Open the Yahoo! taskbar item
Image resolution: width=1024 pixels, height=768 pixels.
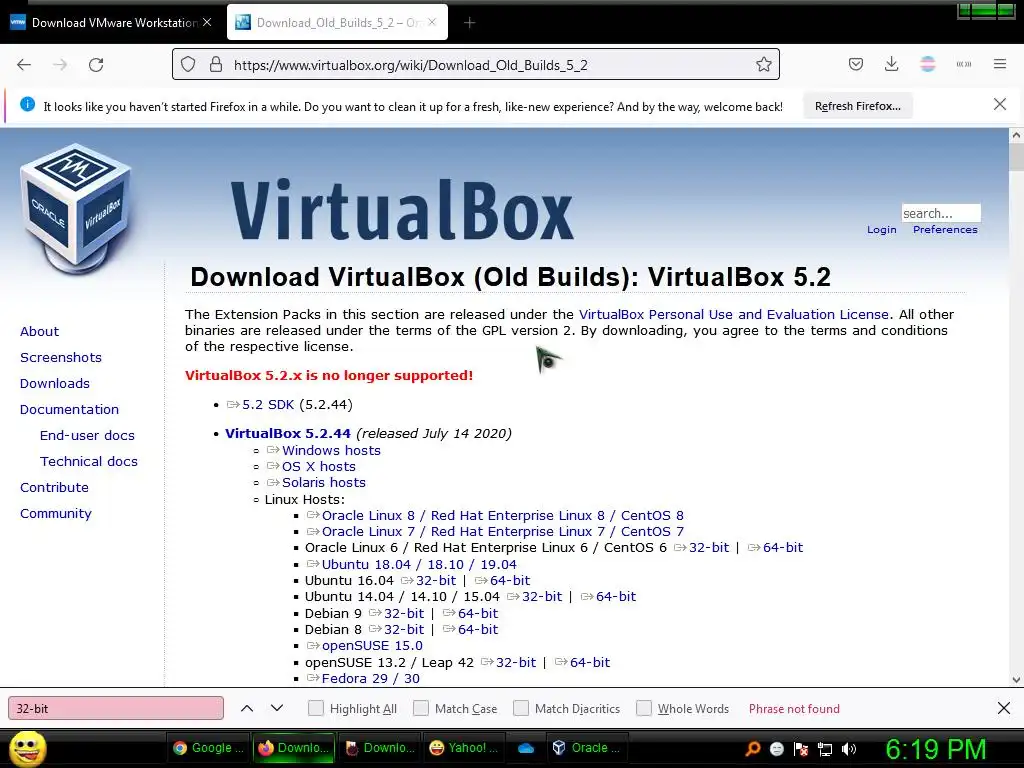pyautogui.click(x=464, y=748)
